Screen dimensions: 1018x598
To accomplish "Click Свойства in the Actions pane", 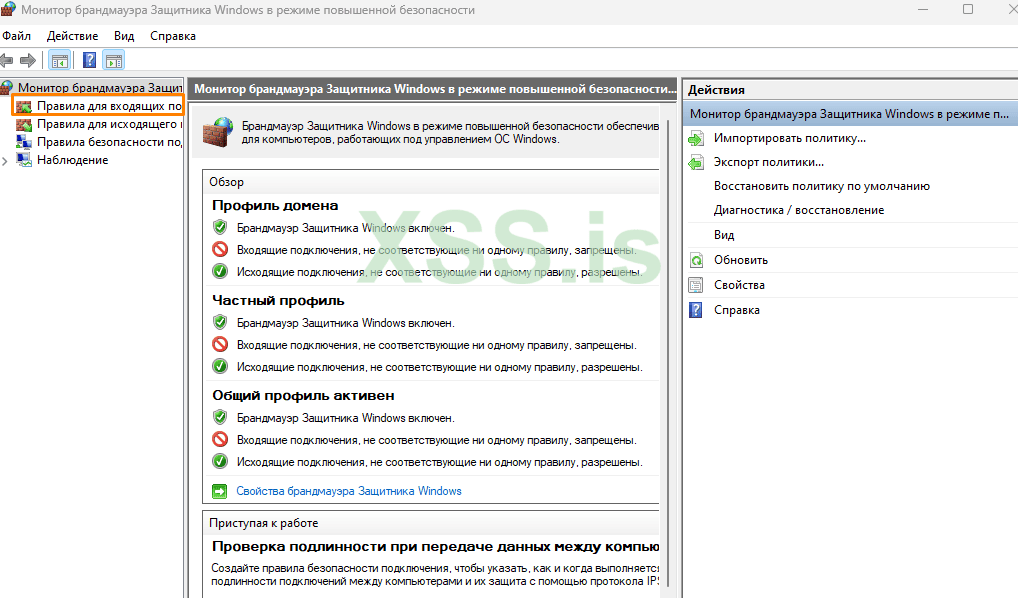I will [739, 285].
